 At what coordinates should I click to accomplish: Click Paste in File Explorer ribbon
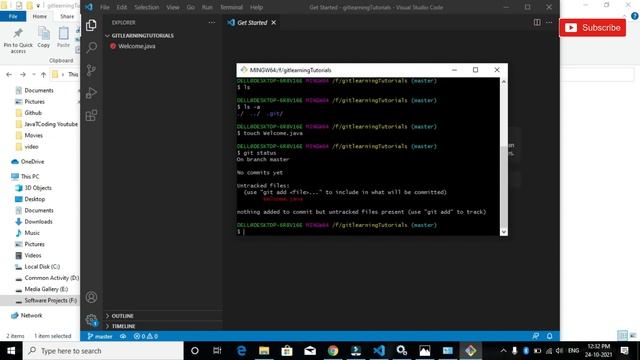[x=63, y=38]
